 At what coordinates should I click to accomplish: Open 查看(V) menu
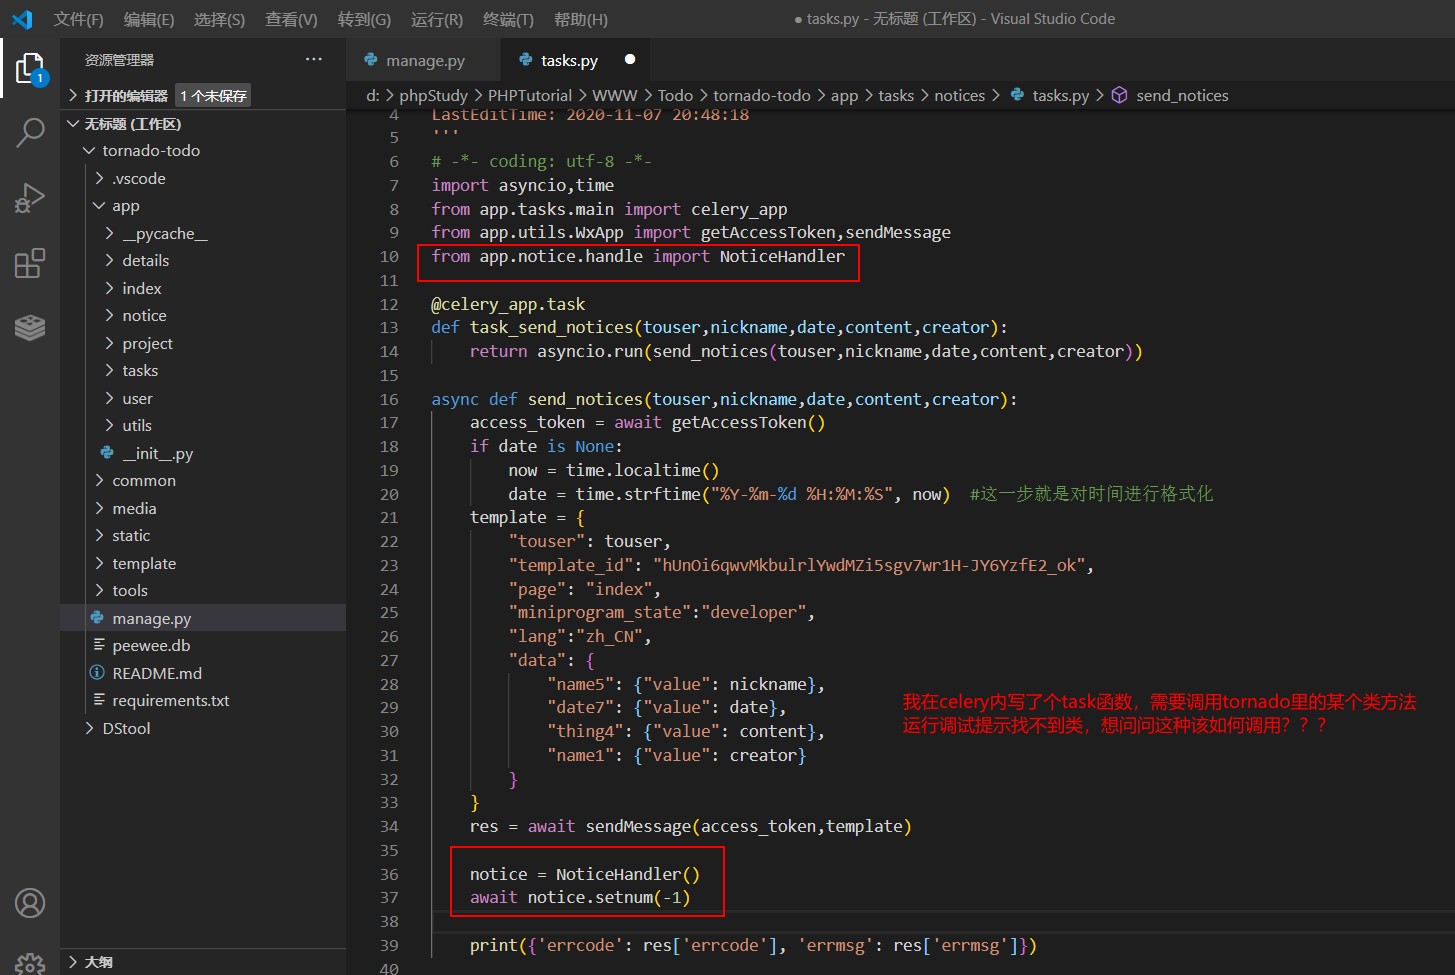coord(291,19)
